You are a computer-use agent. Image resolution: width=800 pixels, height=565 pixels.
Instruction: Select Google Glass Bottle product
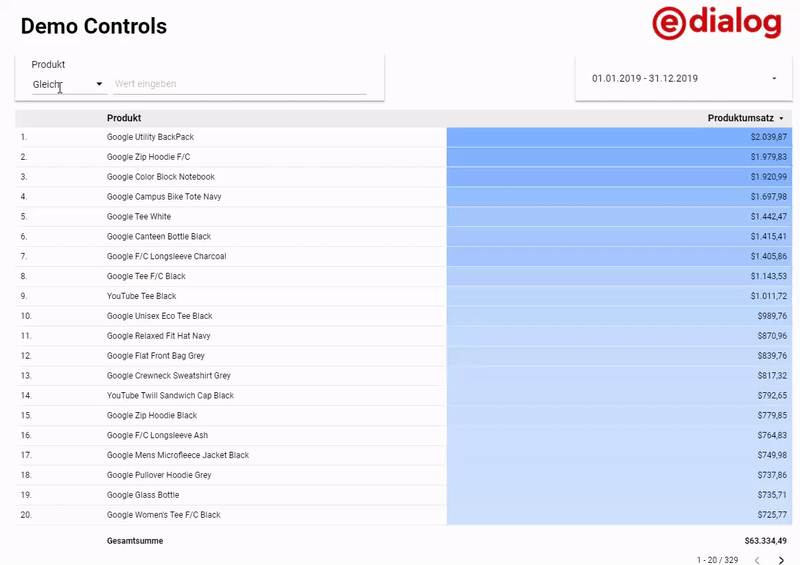click(143, 495)
